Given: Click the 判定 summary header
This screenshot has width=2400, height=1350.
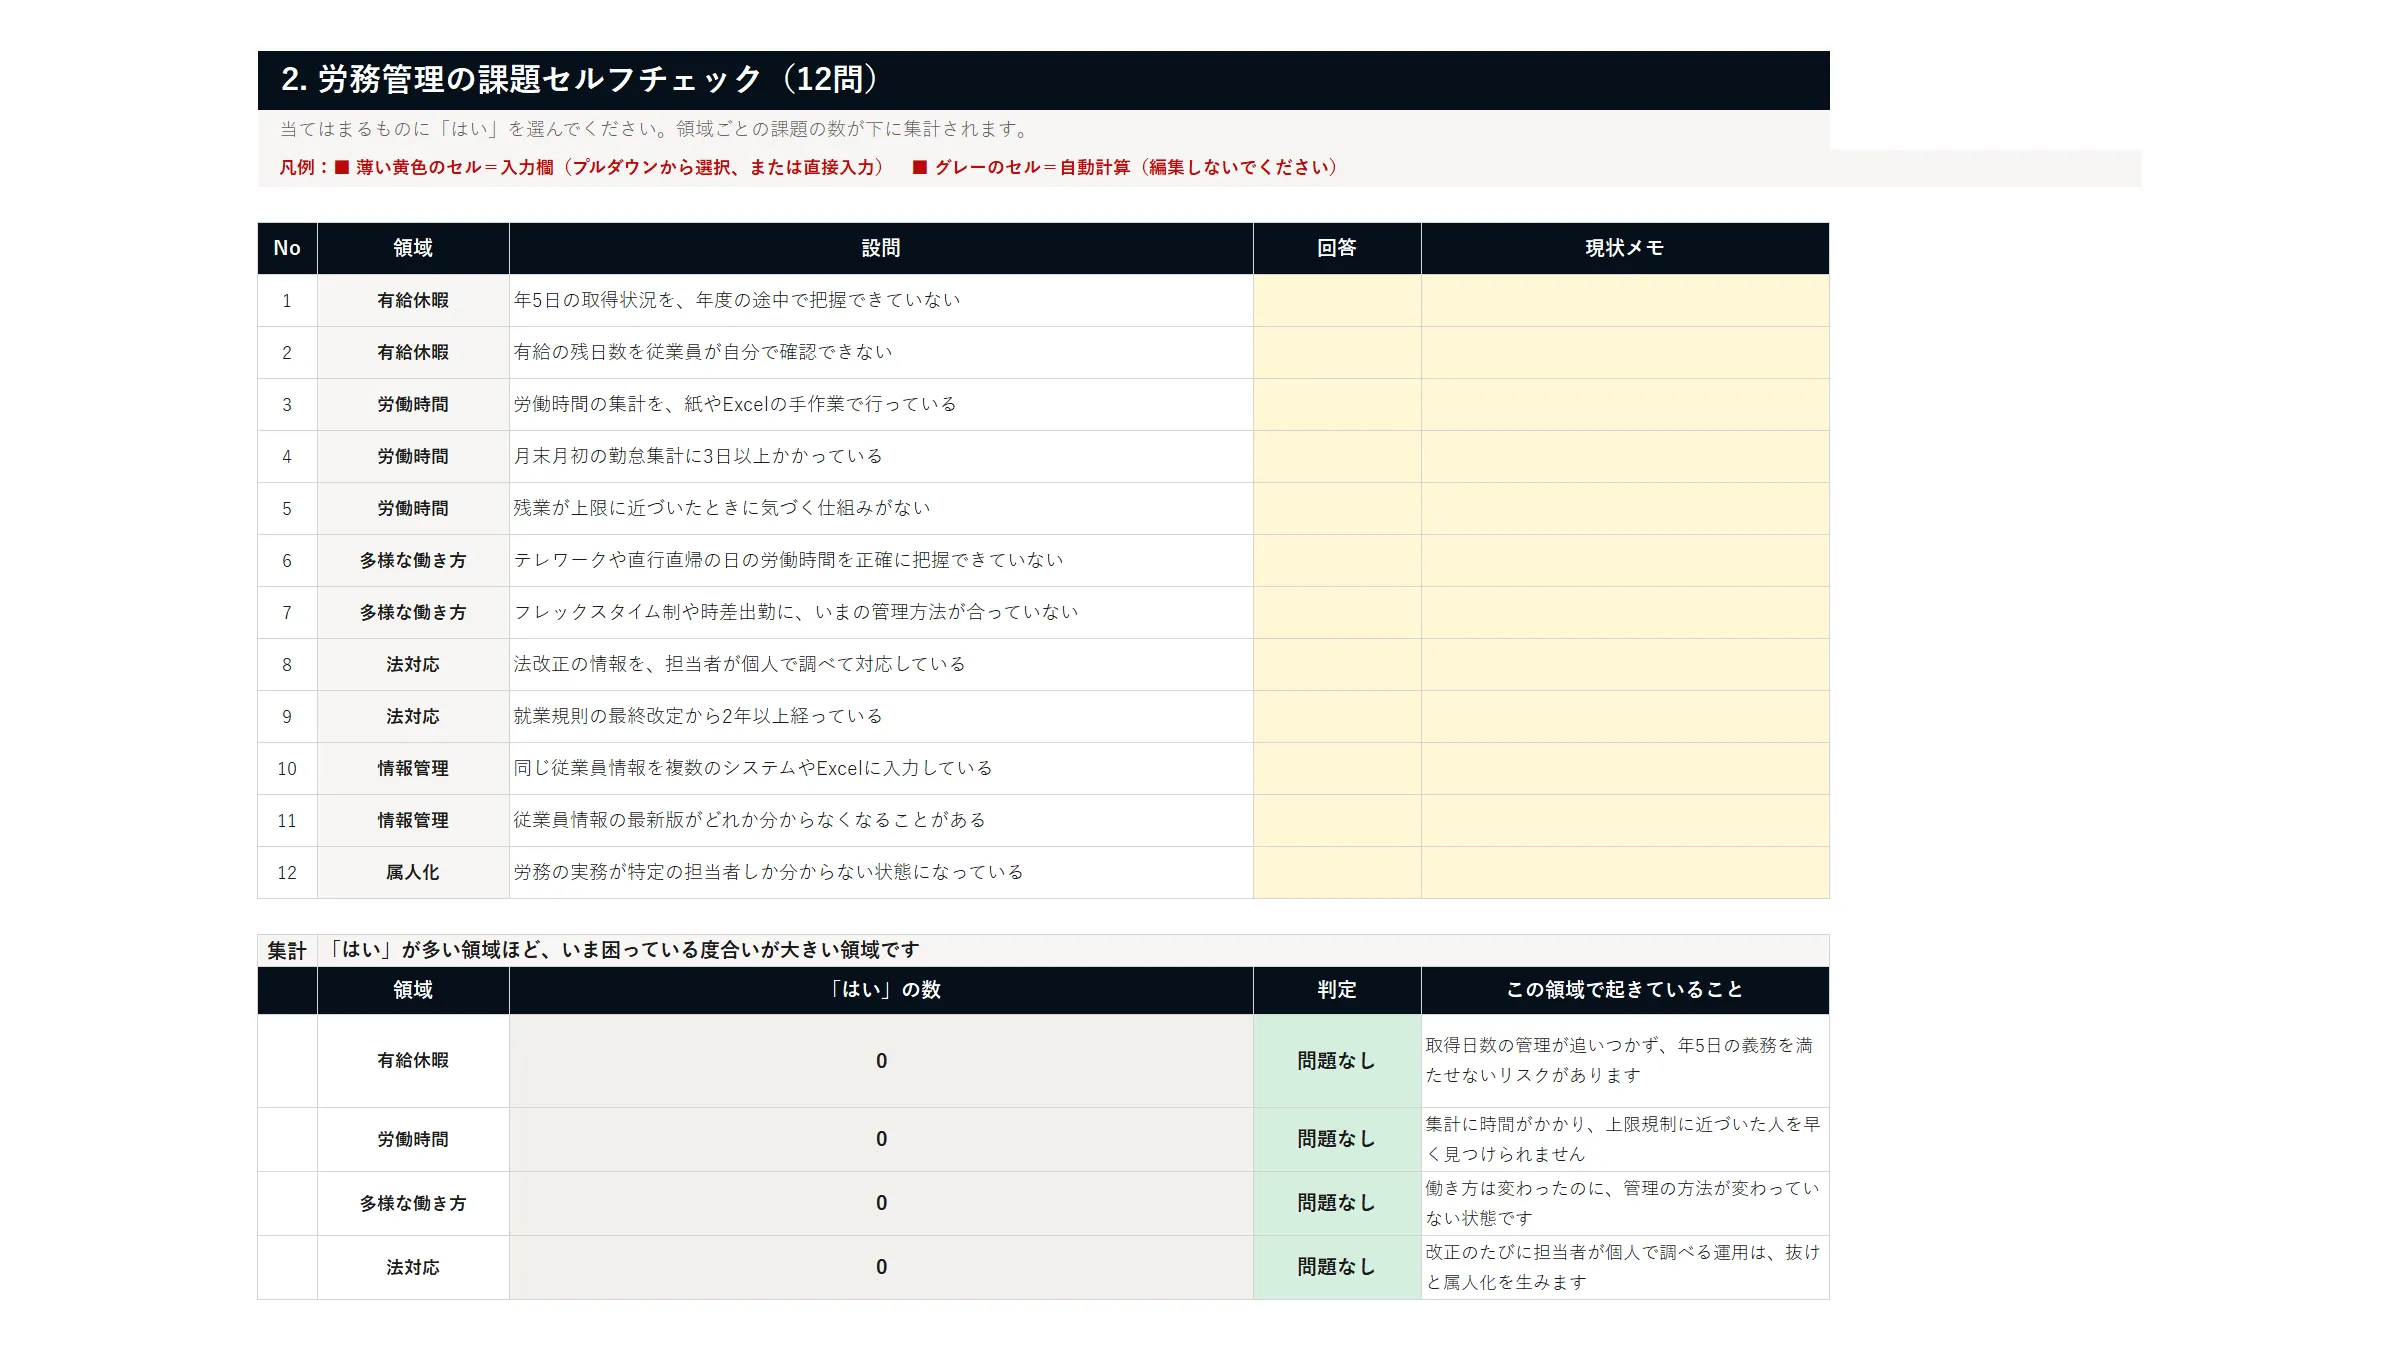Looking at the screenshot, I should 1337,990.
